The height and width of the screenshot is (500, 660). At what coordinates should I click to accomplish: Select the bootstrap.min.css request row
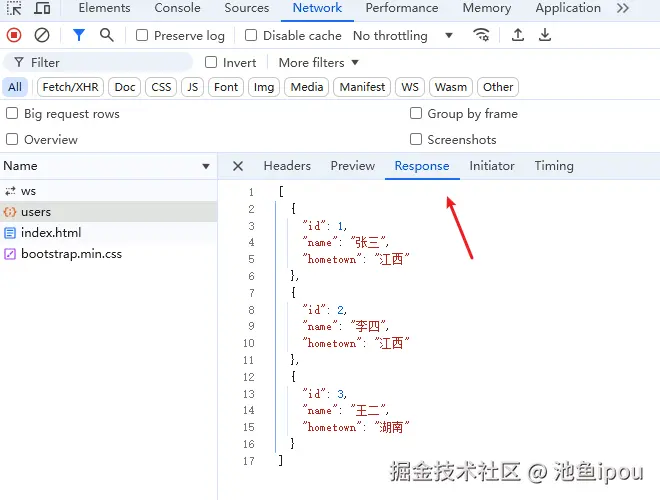pos(109,254)
